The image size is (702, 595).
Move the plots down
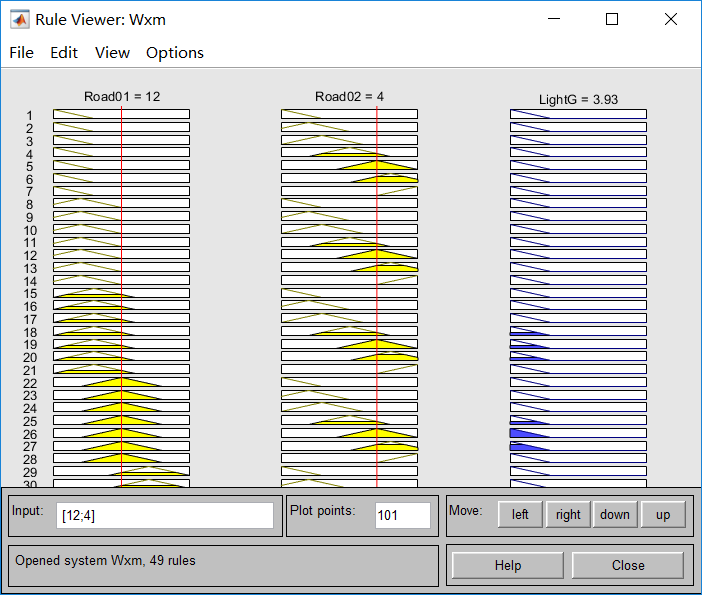615,514
